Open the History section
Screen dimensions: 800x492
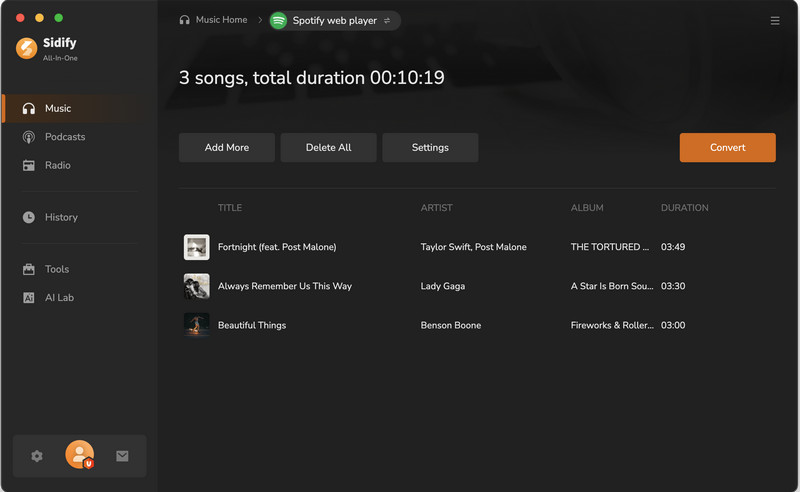tap(61, 217)
